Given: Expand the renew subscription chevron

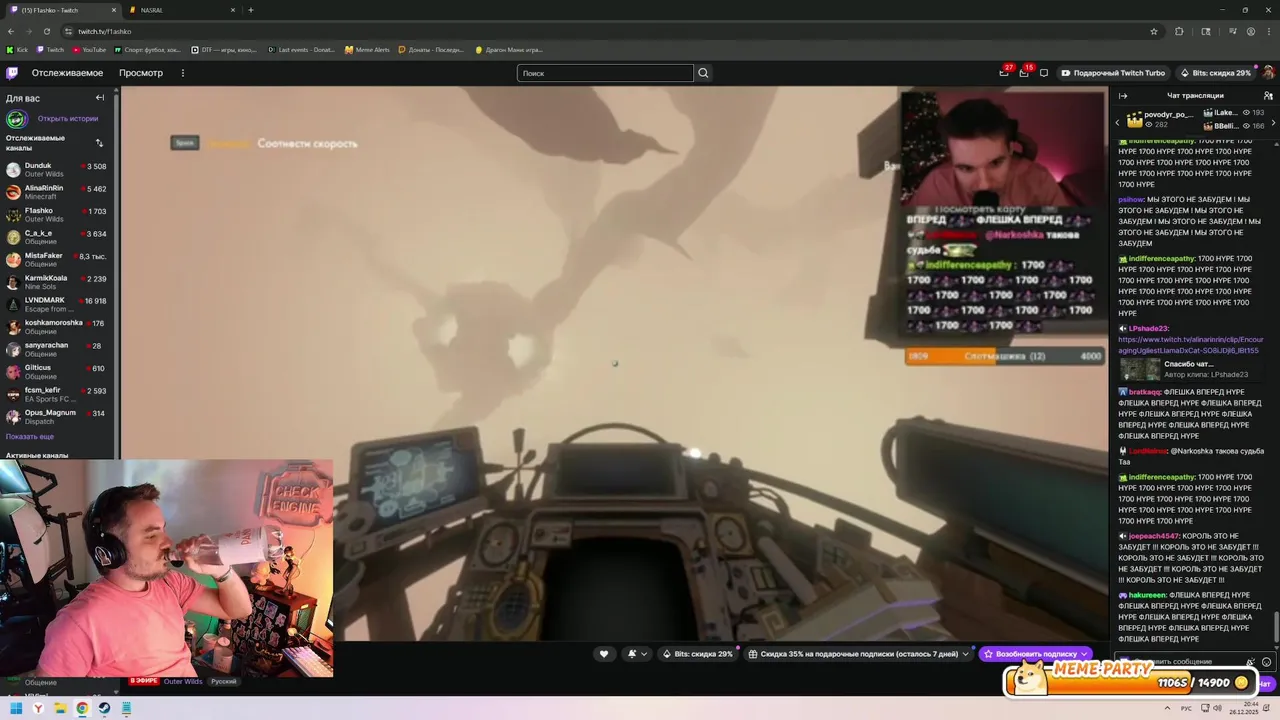Looking at the screenshot, I should pyautogui.click(x=1084, y=654).
